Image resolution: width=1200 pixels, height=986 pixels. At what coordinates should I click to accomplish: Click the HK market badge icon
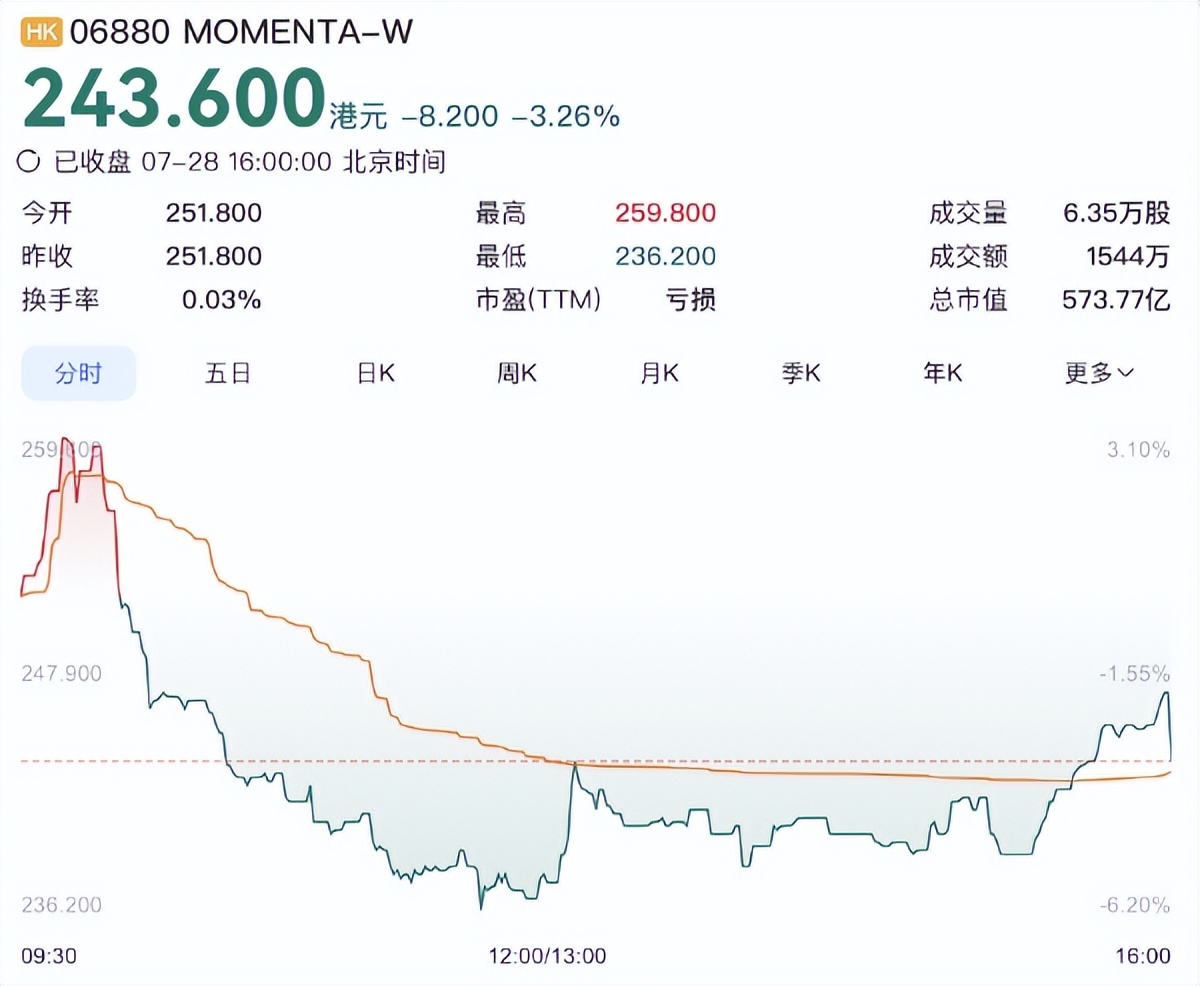[41, 31]
